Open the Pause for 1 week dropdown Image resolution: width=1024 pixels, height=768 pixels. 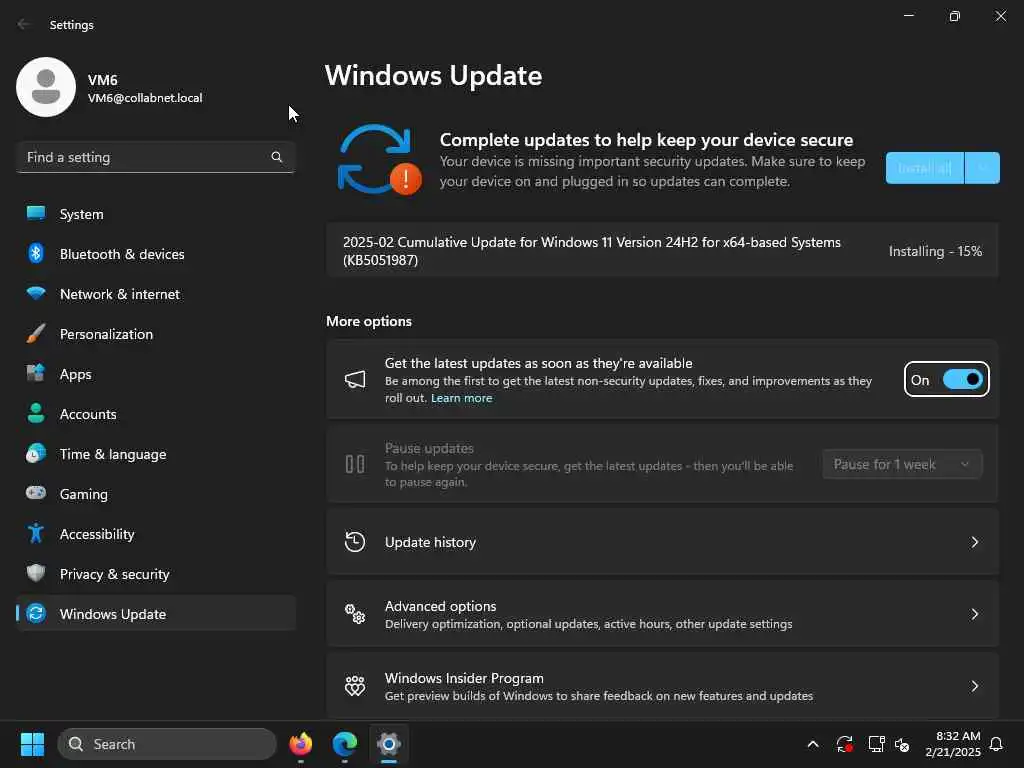tap(902, 464)
